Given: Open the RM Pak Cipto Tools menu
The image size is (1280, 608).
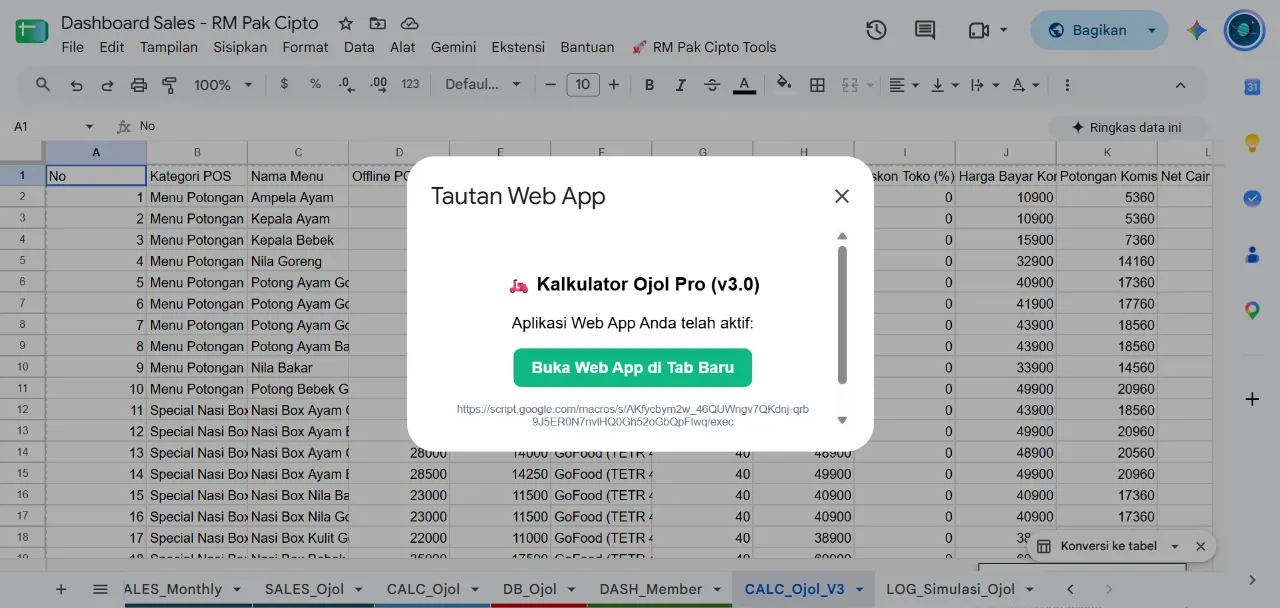Looking at the screenshot, I should pos(704,47).
